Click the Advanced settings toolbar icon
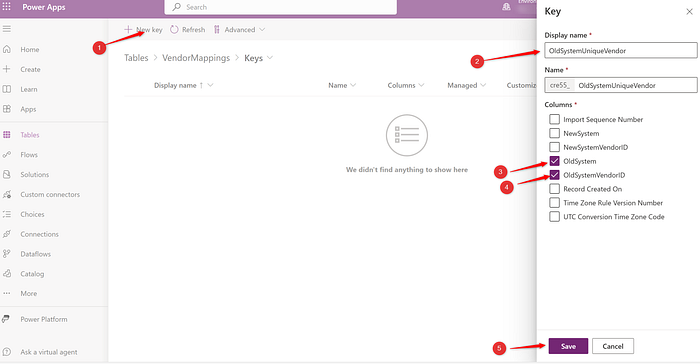This screenshot has height=364, width=700. pyautogui.click(x=217, y=29)
